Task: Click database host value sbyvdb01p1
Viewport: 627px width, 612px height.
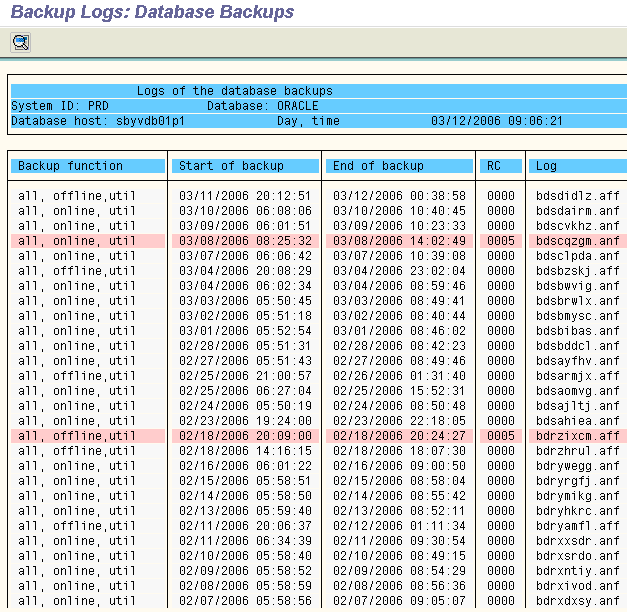Action: pos(150,121)
